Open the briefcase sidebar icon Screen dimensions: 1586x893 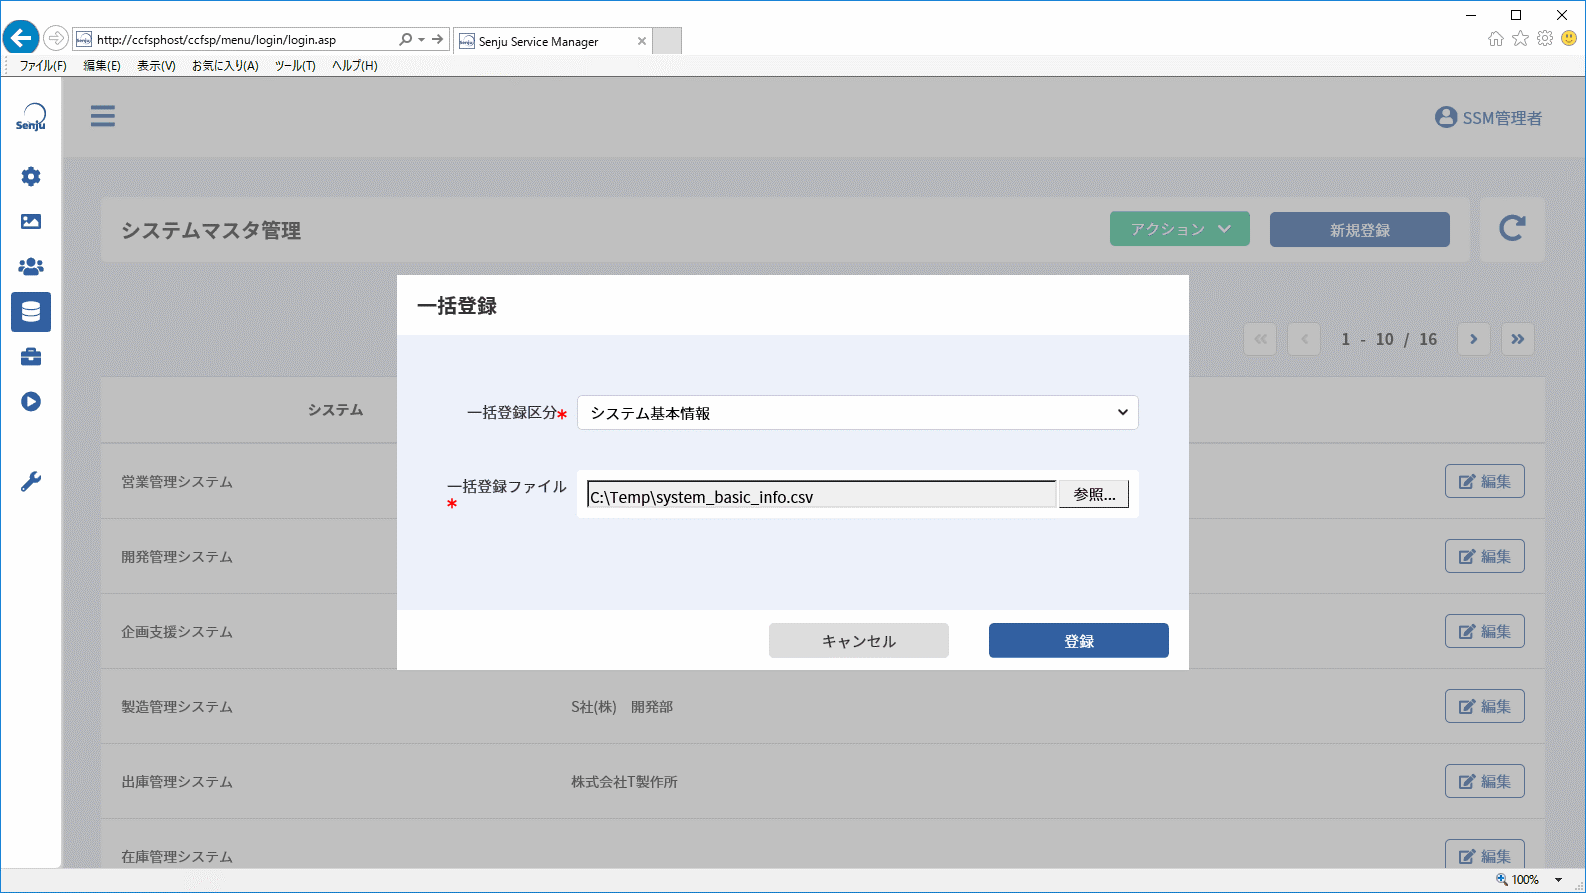[31, 357]
